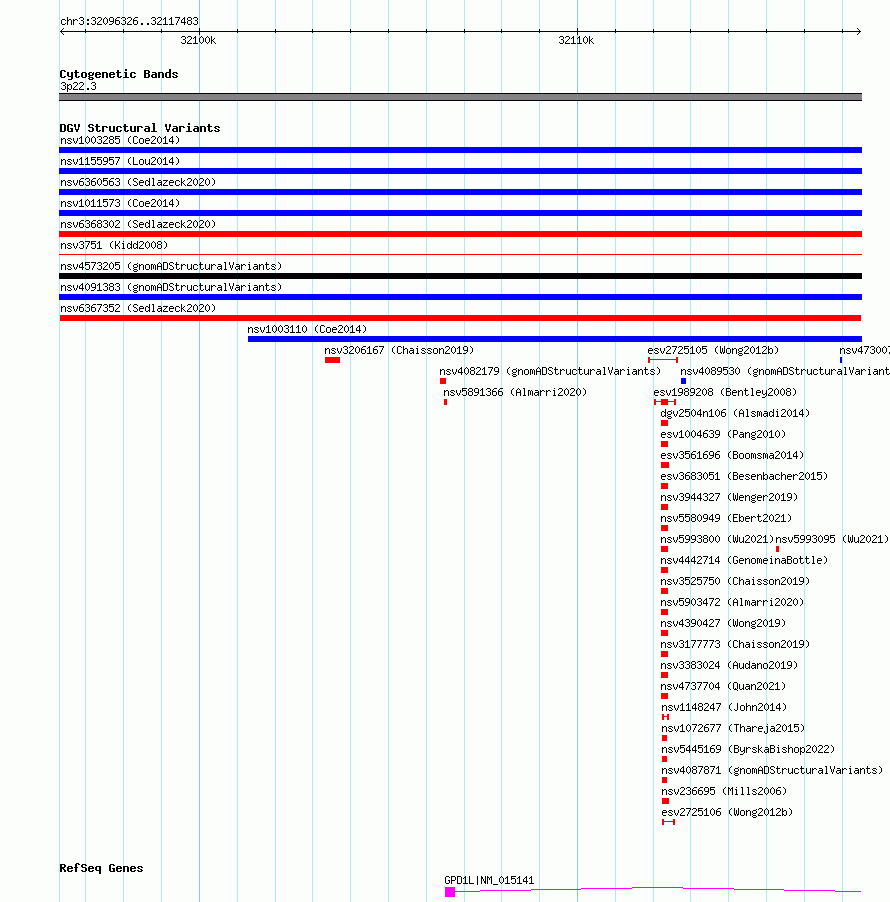Click esv1004639 (Pang2010) label

point(723,434)
